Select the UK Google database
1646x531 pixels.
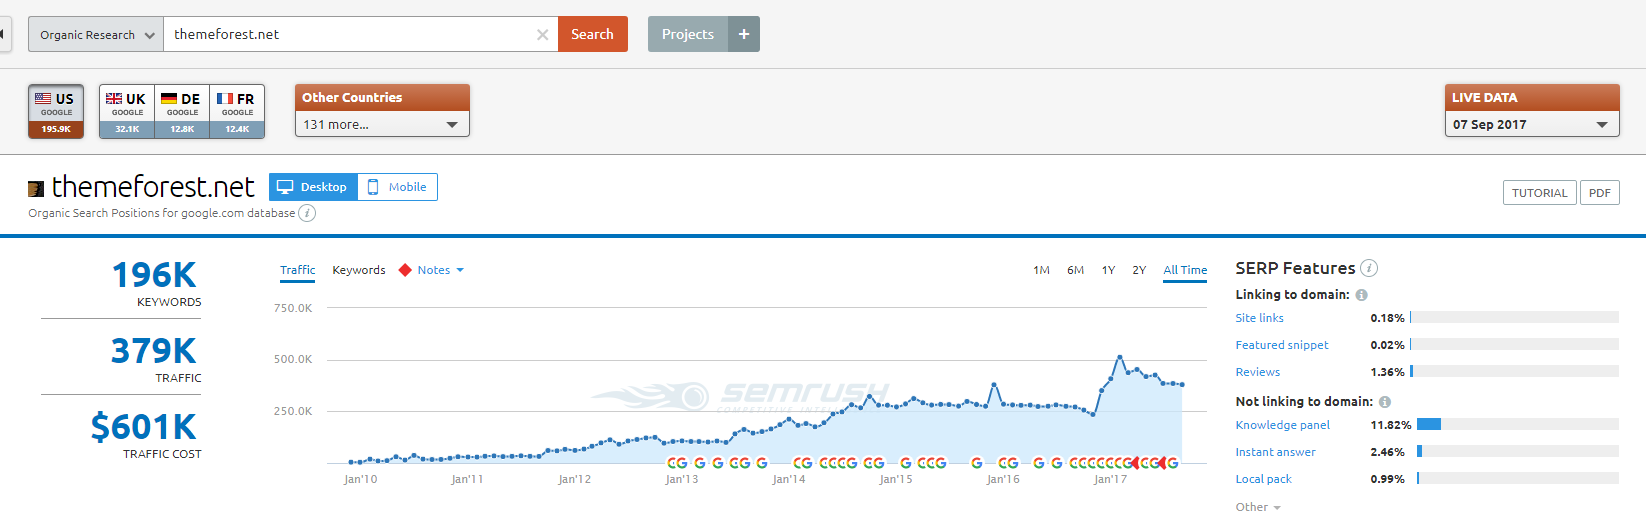pyautogui.click(x=127, y=111)
